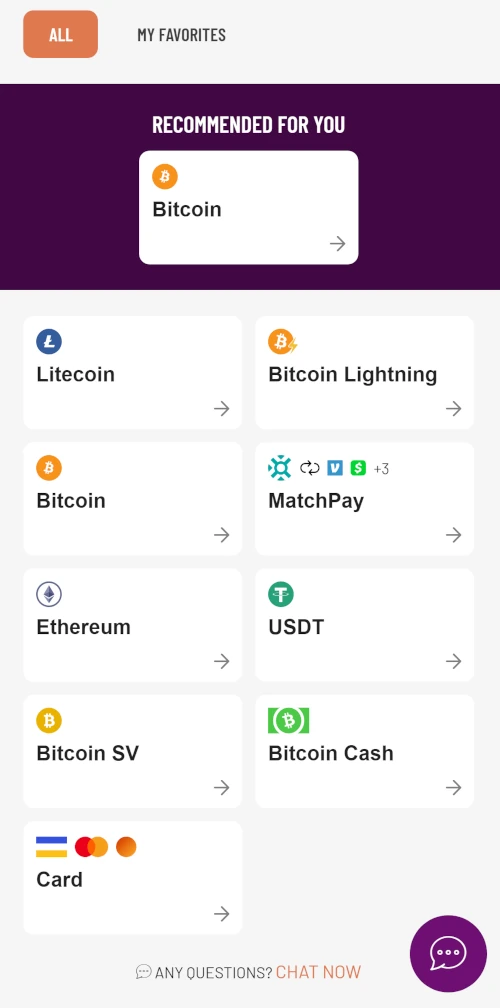
Task: Expand Litecoin option via arrow
Action: point(222,408)
